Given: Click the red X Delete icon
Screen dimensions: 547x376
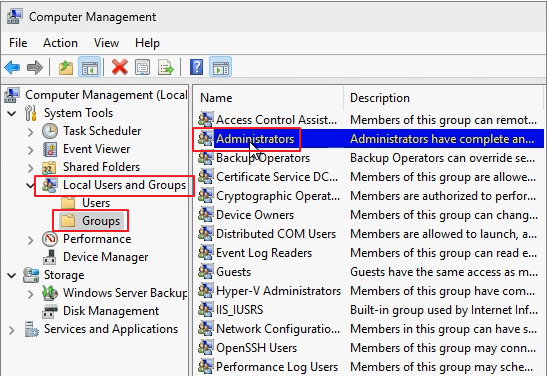Looking at the screenshot, I should (120, 67).
